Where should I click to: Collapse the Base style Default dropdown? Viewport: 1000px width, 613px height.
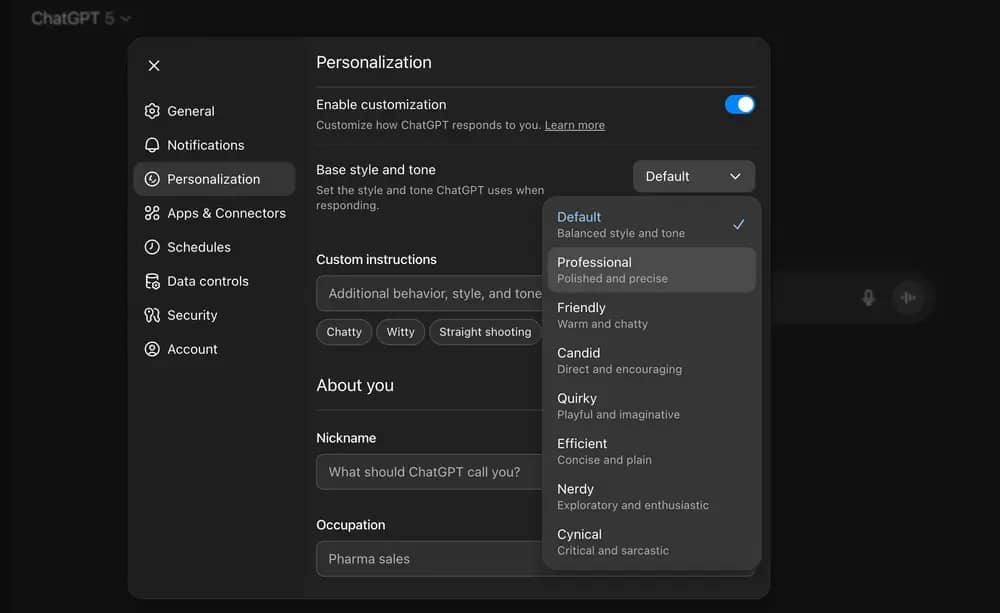(x=694, y=176)
